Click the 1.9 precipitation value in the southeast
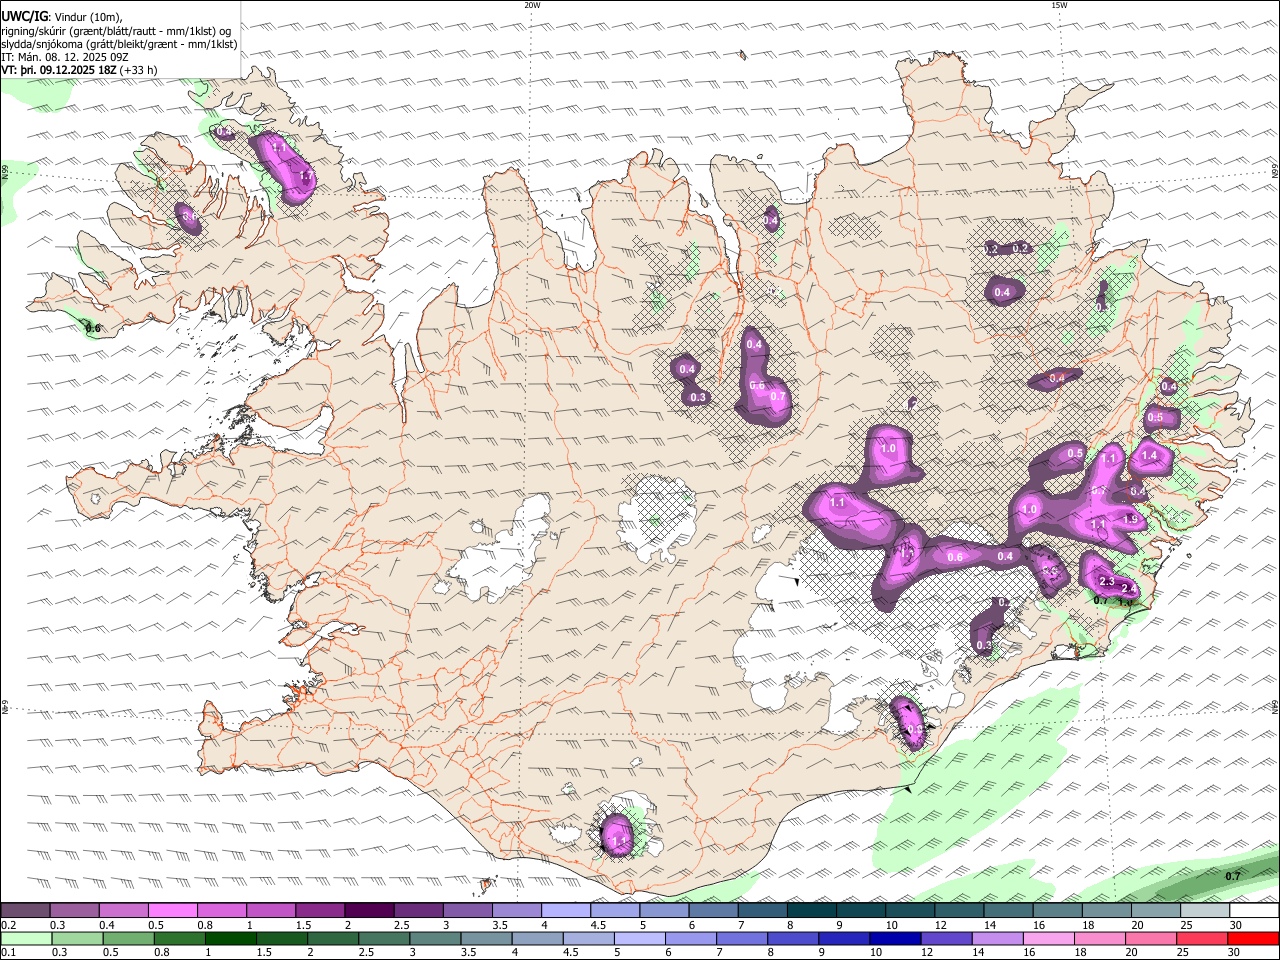The image size is (1280, 960). pos(1130,519)
